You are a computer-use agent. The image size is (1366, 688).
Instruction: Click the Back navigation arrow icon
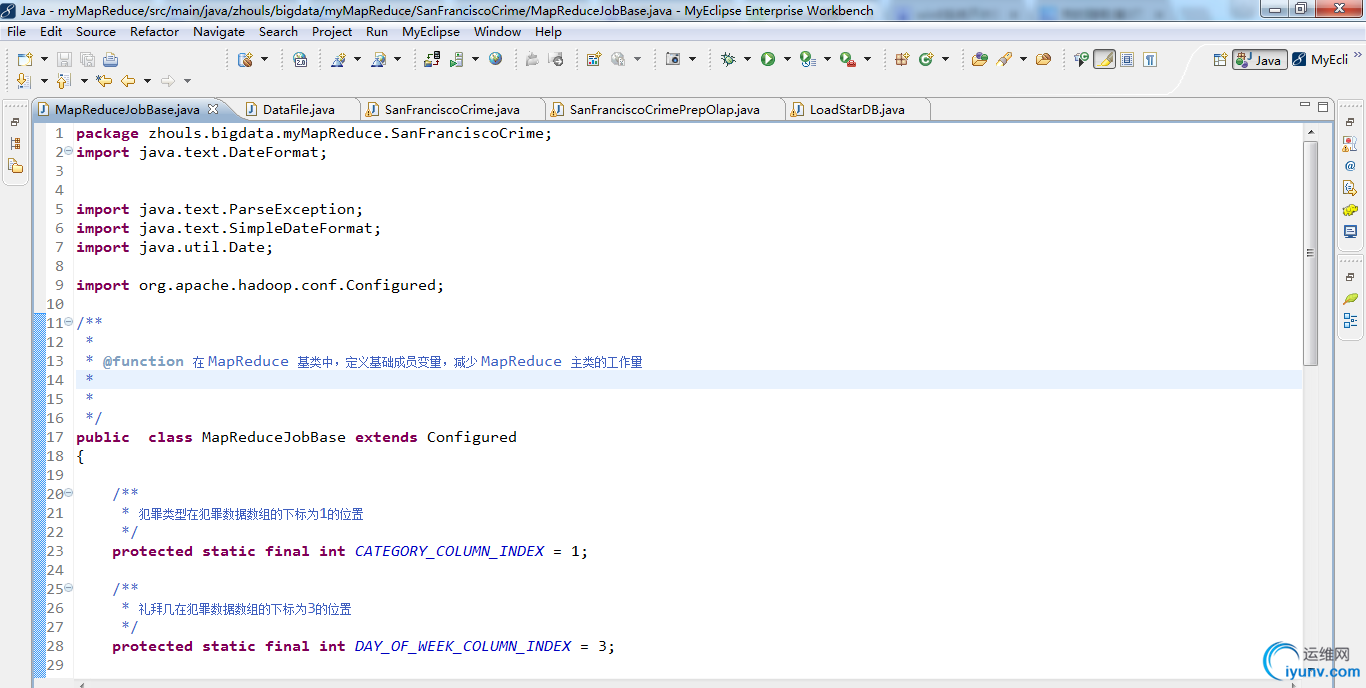coord(128,81)
